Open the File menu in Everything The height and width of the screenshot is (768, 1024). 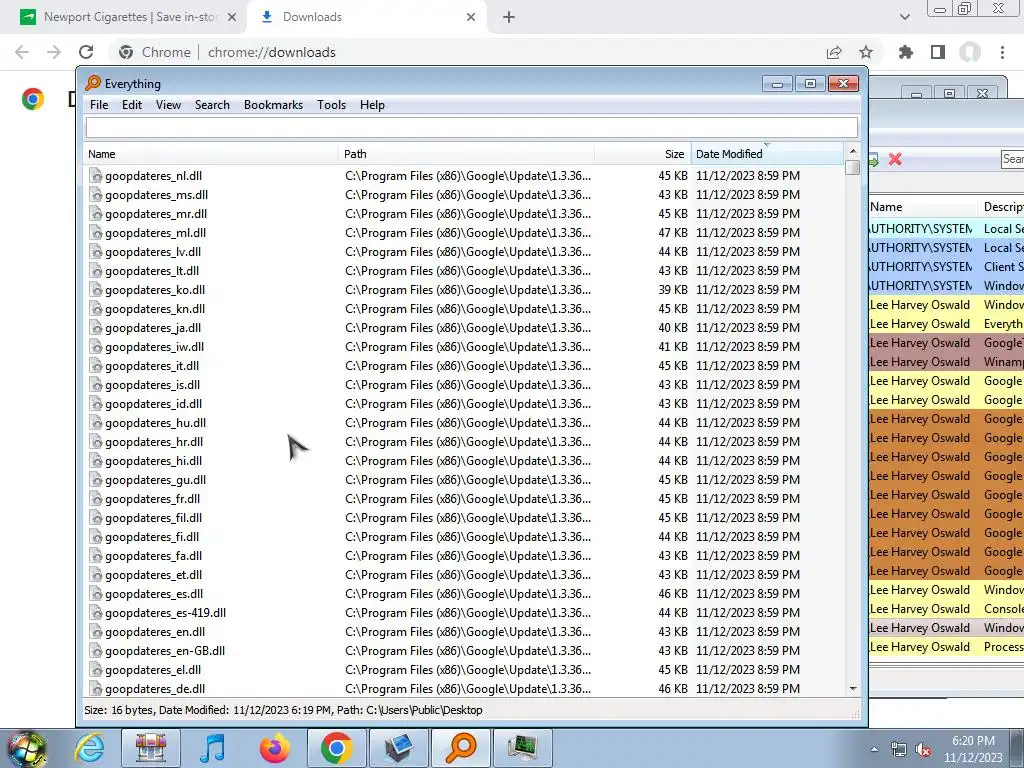(x=99, y=104)
